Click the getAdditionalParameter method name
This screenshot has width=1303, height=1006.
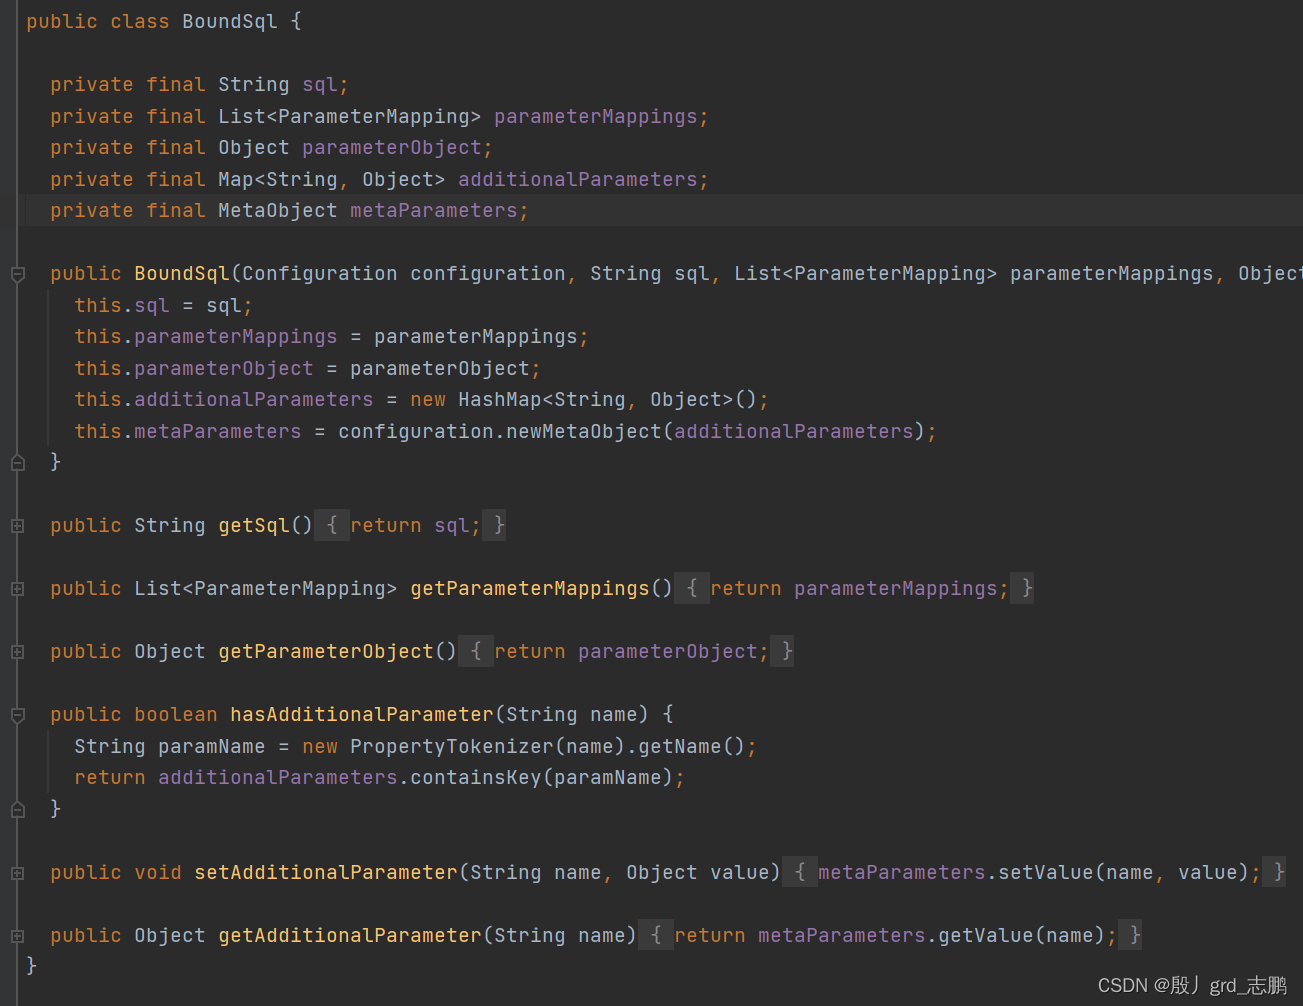pyautogui.click(x=350, y=936)
